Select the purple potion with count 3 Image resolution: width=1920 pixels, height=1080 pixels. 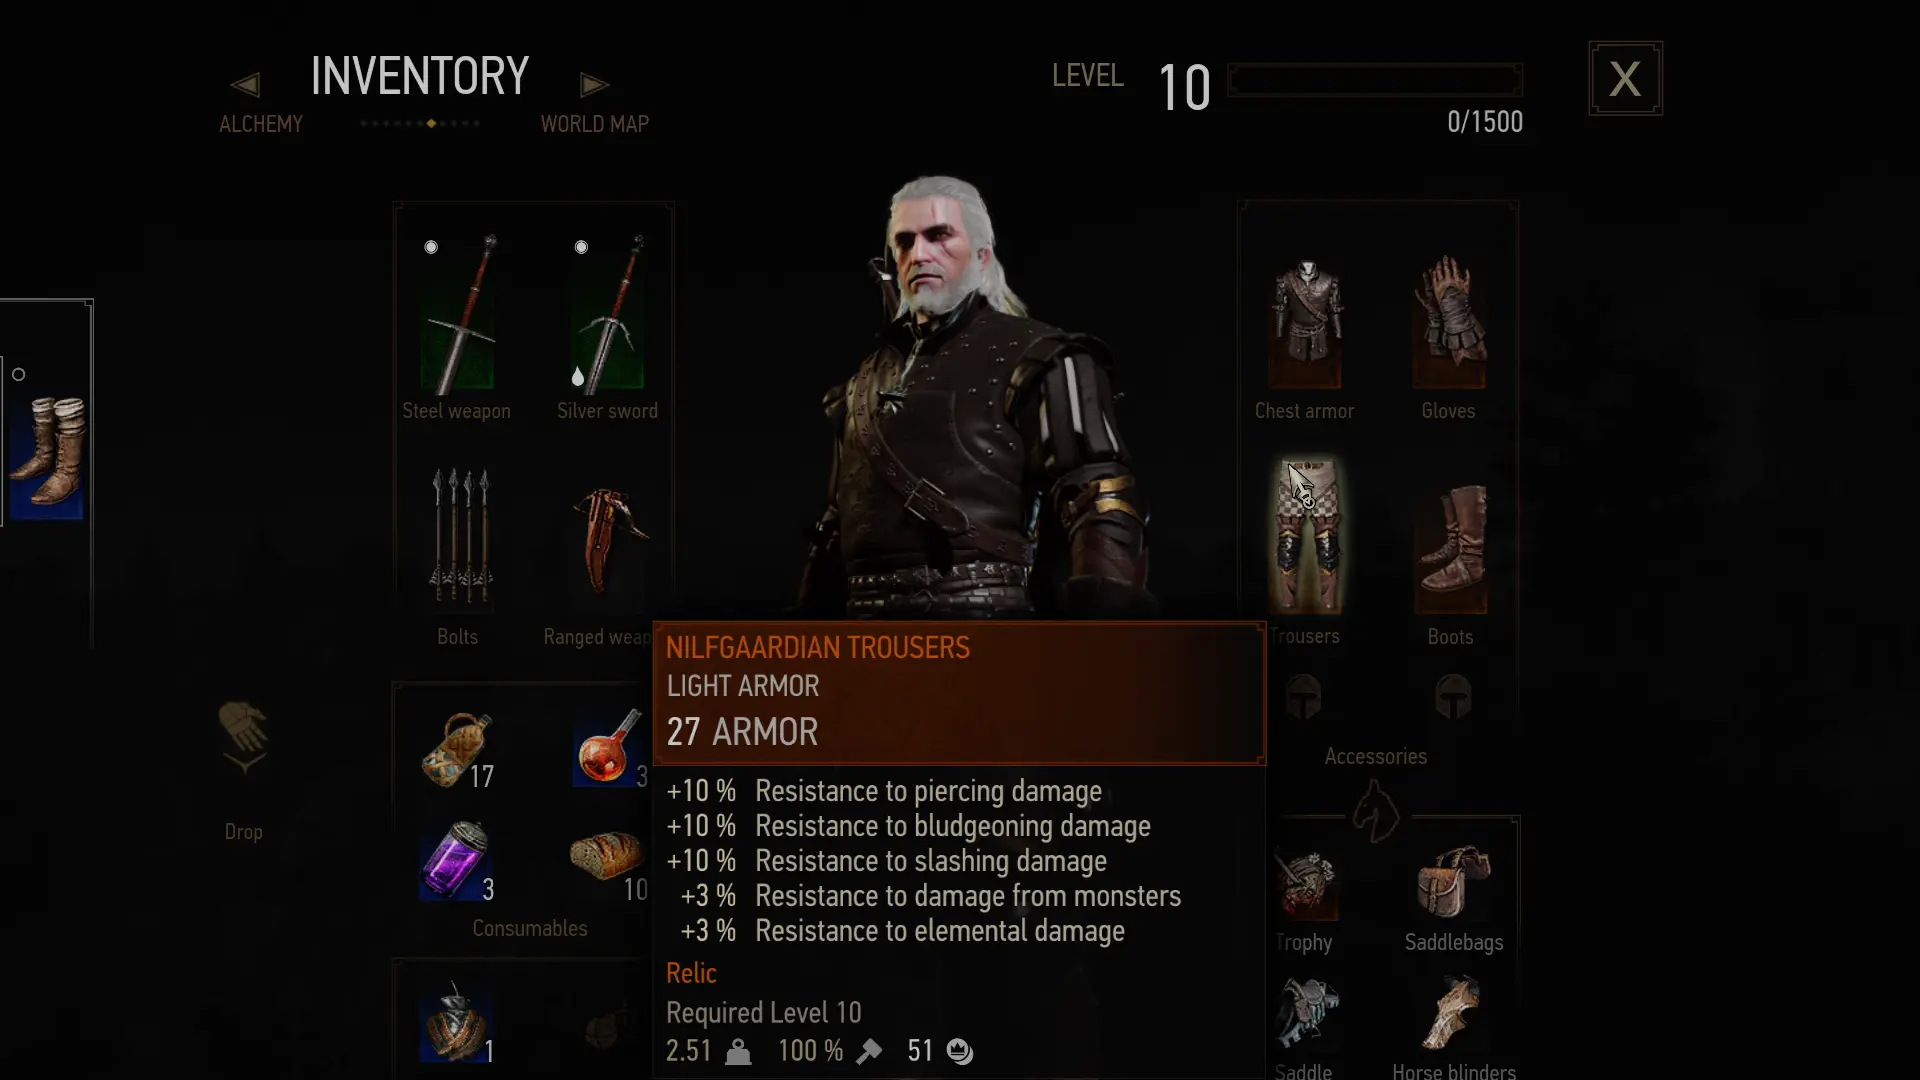click(455, 860)
